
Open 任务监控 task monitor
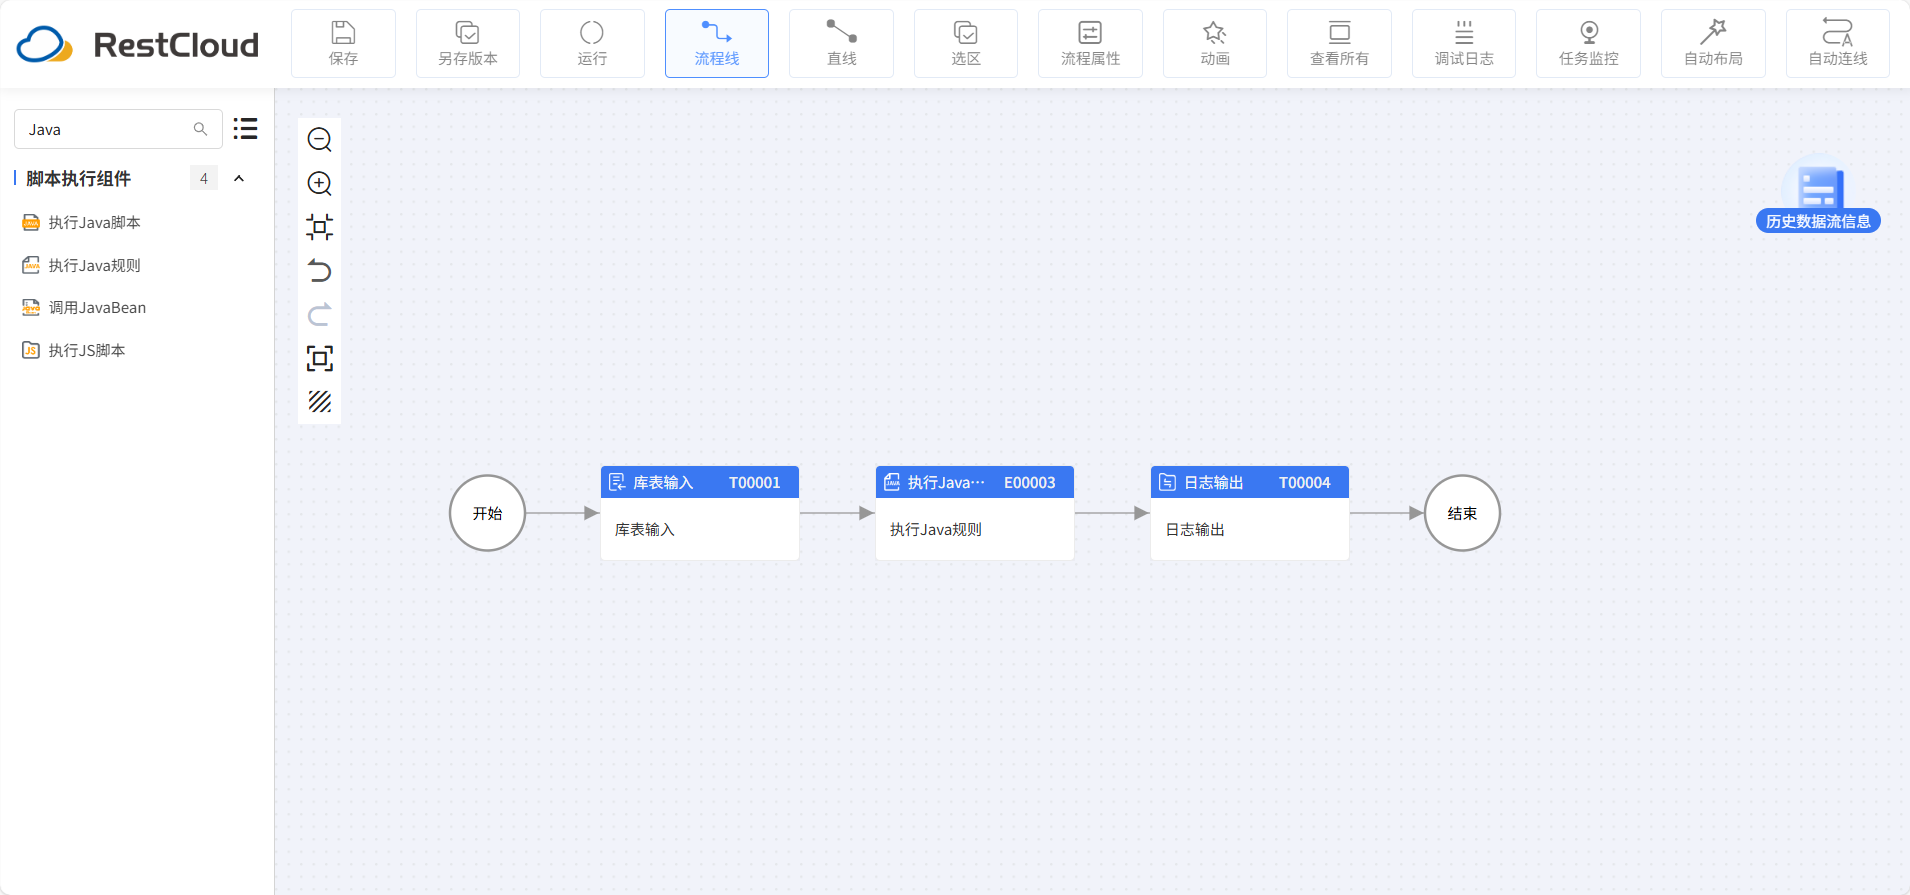click(x=1588, y=44)
